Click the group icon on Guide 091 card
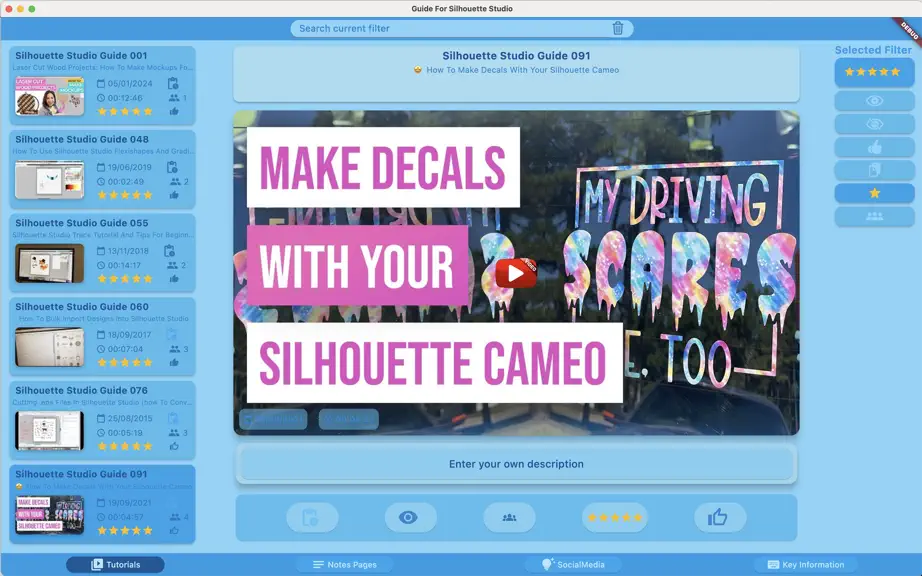 point(175,517)
